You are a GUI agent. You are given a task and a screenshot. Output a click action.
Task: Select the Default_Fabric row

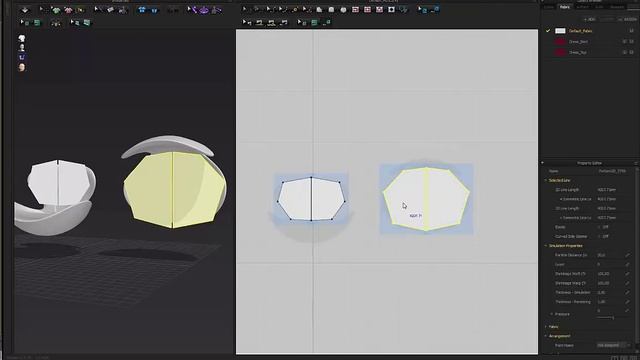[x=590, y=31]
